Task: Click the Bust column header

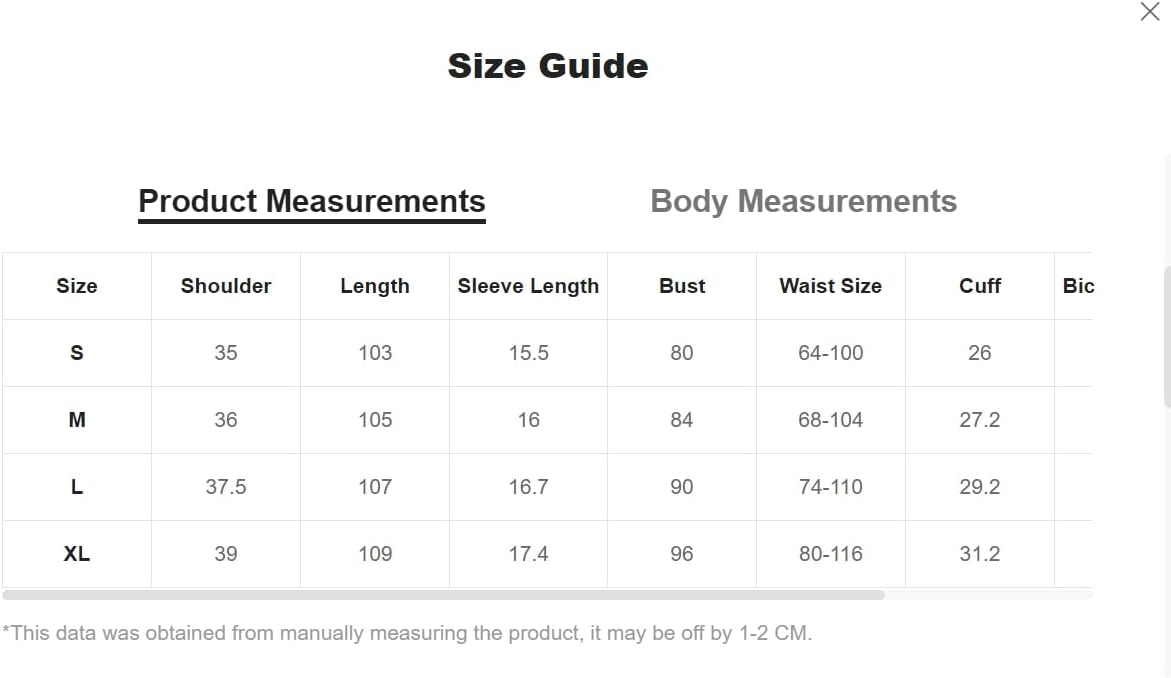Action: (x=682, y=286)
